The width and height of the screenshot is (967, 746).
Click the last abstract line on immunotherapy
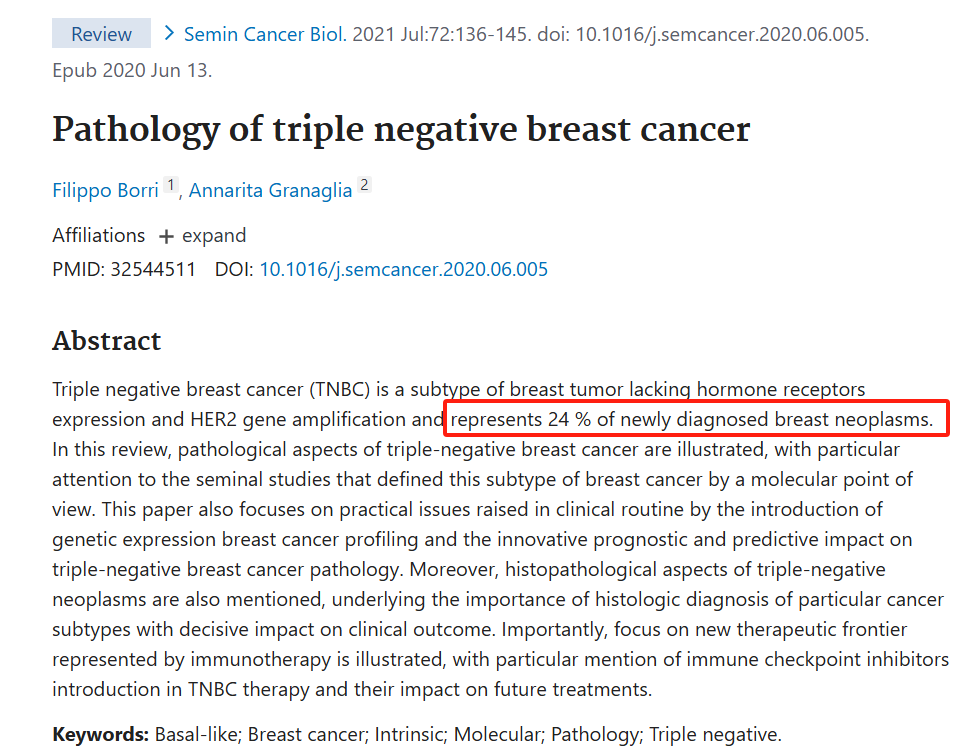(x=352, y=689)
